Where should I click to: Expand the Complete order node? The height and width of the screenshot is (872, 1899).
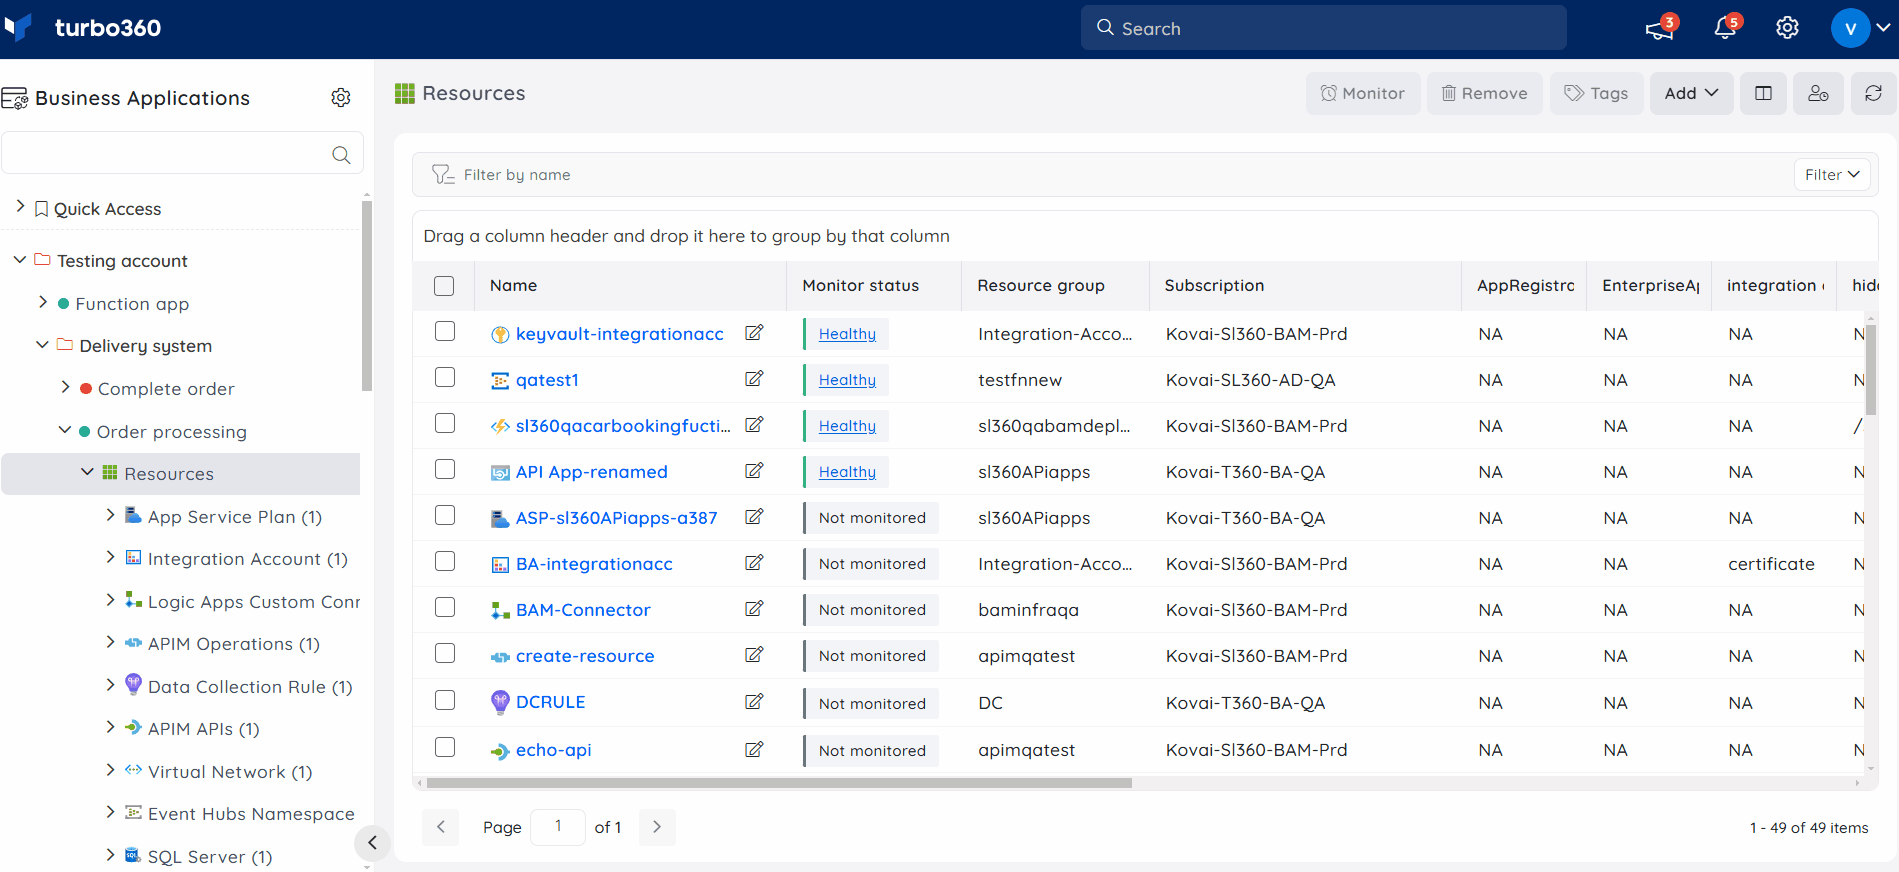65,387
